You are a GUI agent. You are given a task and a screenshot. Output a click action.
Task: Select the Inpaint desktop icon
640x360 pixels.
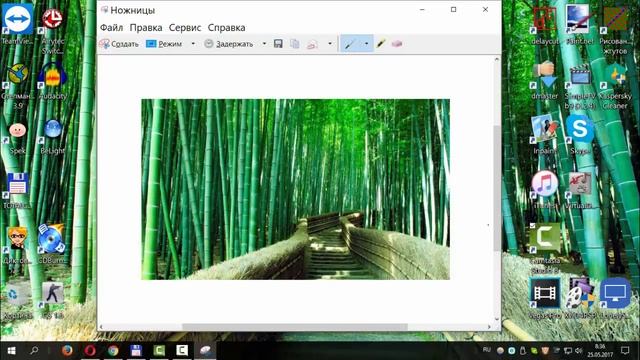(x=545, y=135)
